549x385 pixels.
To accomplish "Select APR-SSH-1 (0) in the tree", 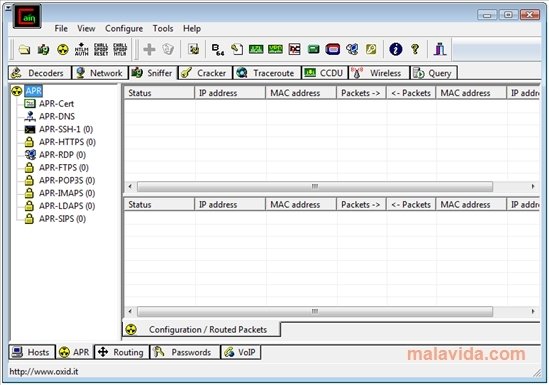I will [66, 129].
